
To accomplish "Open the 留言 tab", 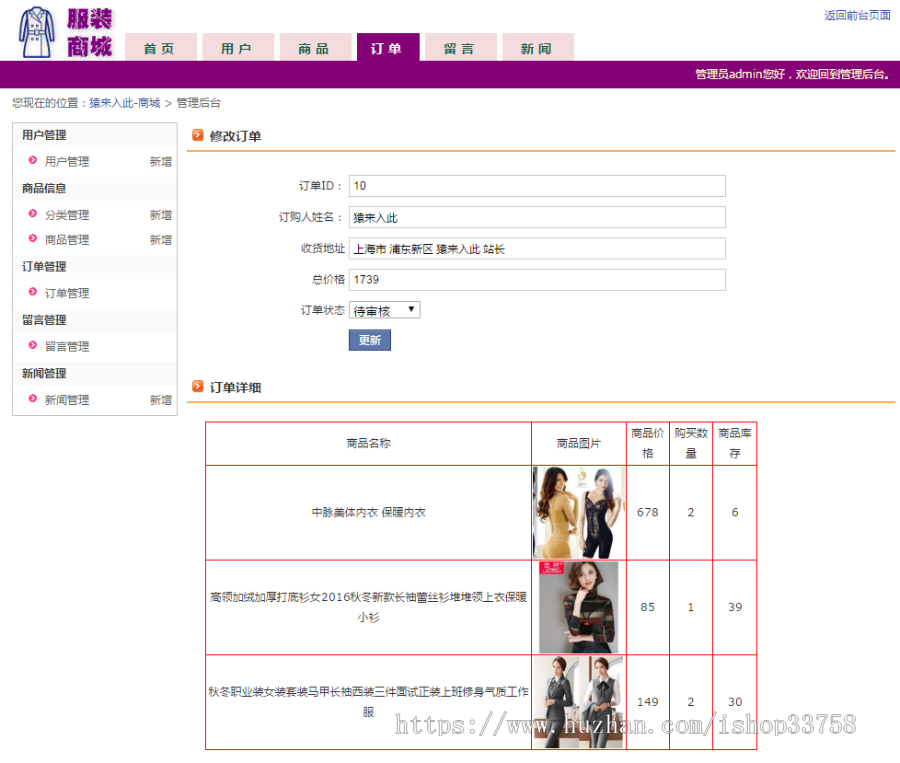I will (460, 46).
